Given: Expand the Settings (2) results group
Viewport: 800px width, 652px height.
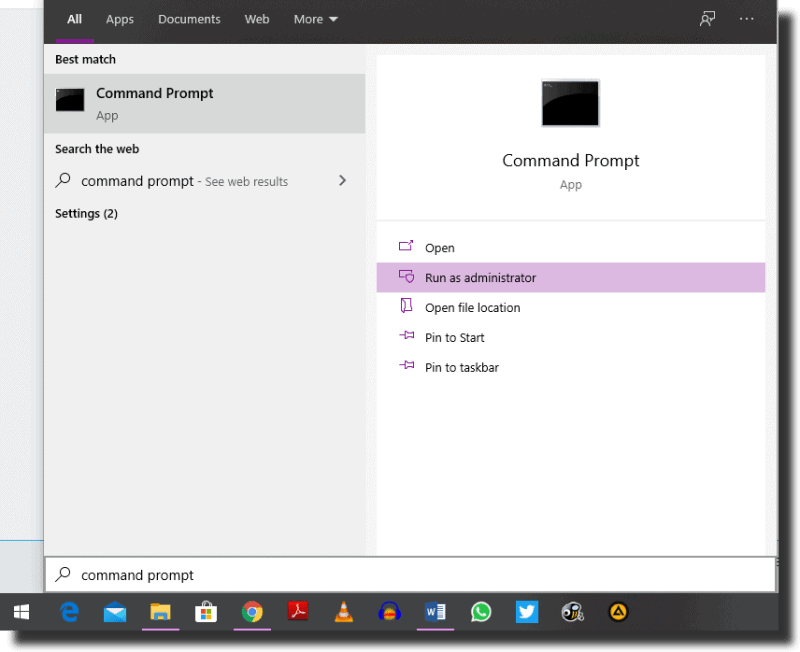Looking at the screenshot, I should coord(86,214).
